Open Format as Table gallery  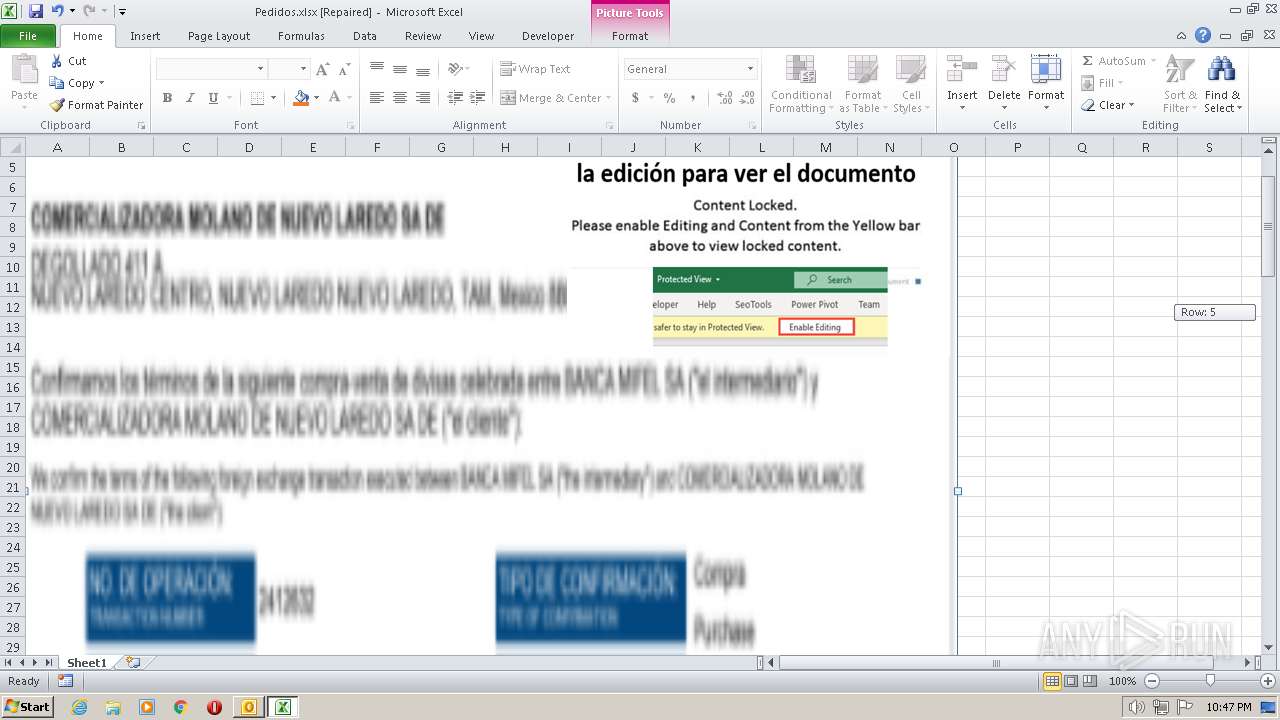pyautogui.click(x=862, y=85)
